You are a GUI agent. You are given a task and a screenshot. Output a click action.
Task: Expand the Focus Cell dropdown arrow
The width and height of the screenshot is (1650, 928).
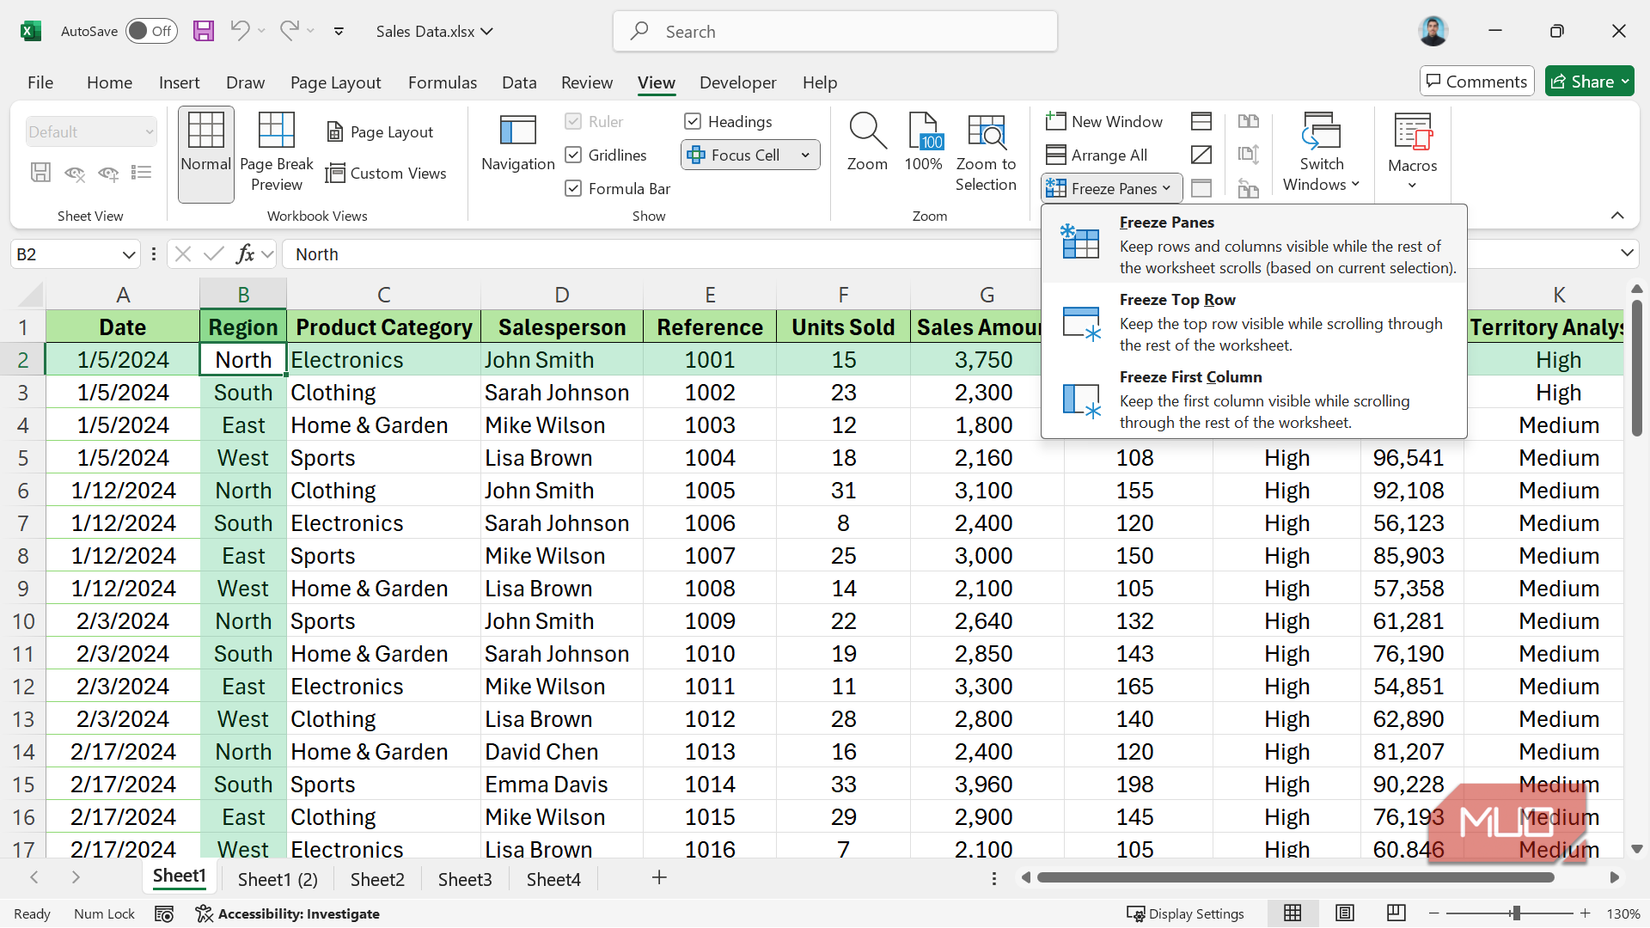805,155
